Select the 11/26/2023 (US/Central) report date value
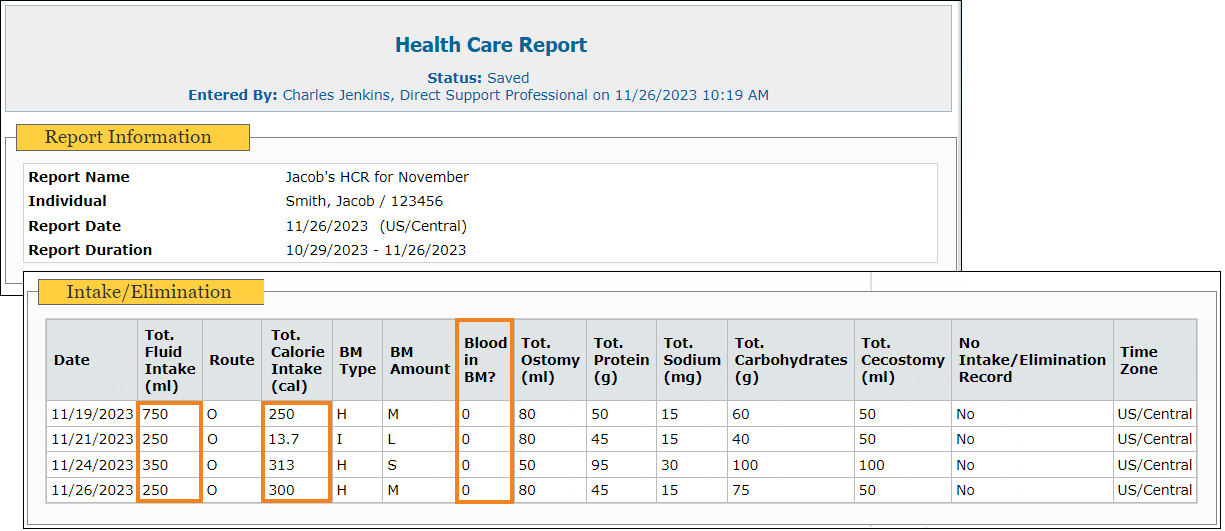 coord(376,226)
